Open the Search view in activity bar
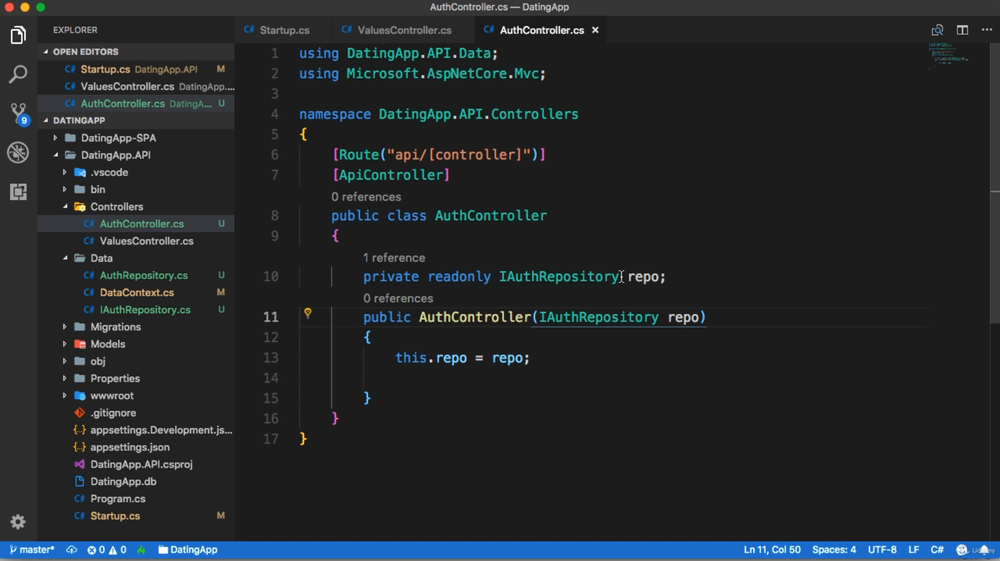This screenshot has width=1000, height=561. 18,74
